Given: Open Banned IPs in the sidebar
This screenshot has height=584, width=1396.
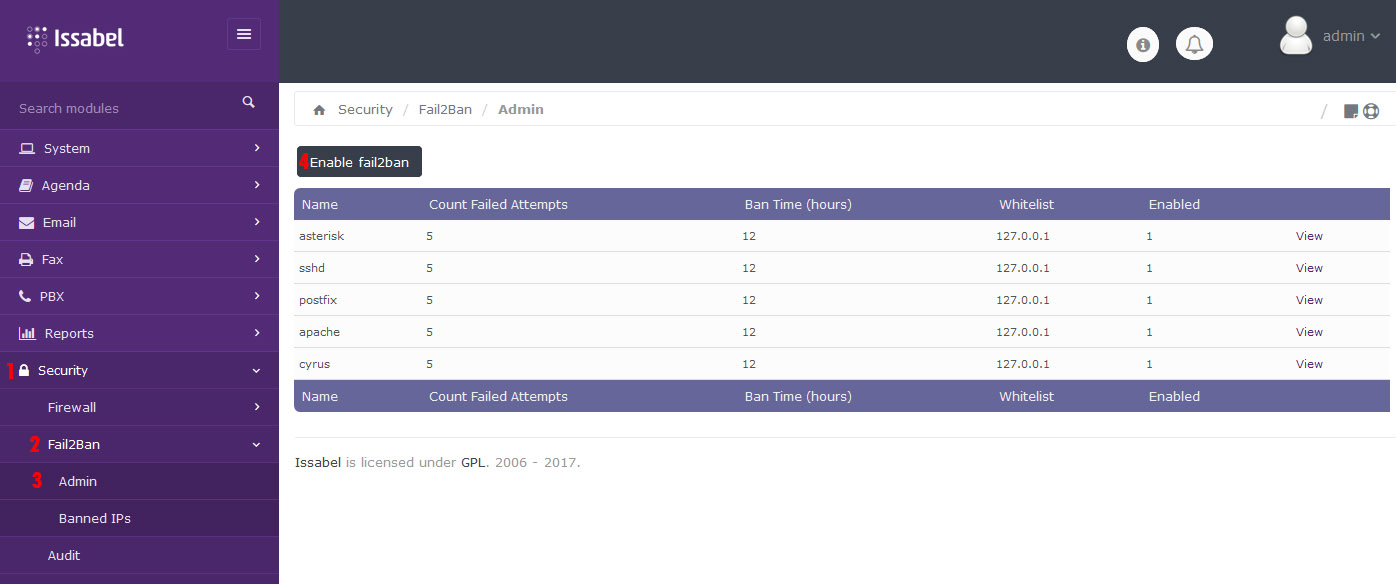Looking at the screenshot, I should coord(95,518).
